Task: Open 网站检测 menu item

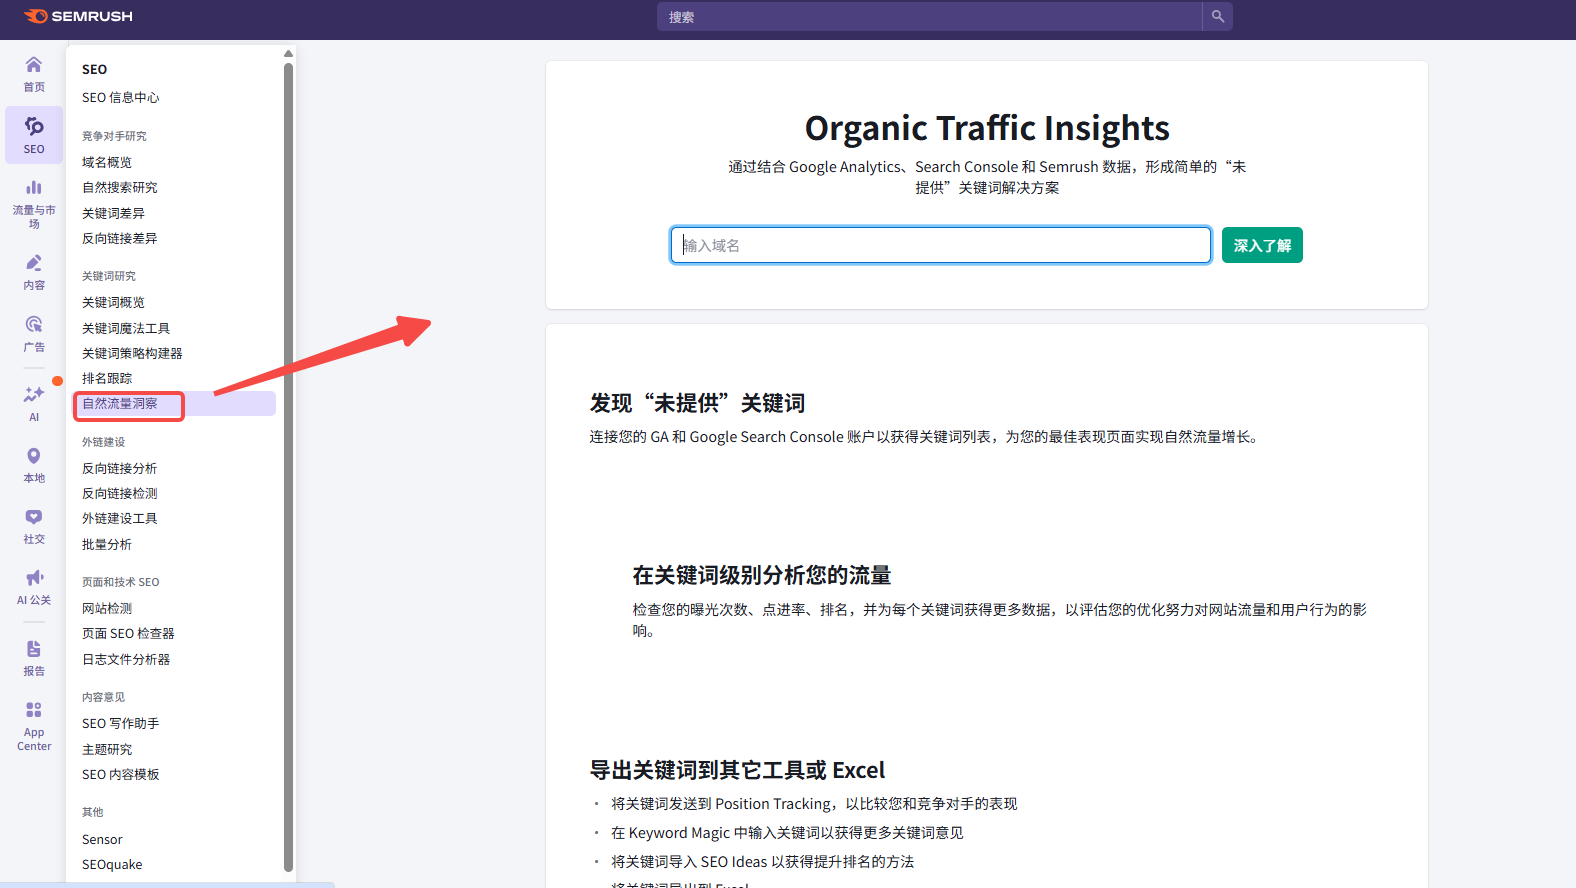Action: pyautogui.click(x=107, y=608)
